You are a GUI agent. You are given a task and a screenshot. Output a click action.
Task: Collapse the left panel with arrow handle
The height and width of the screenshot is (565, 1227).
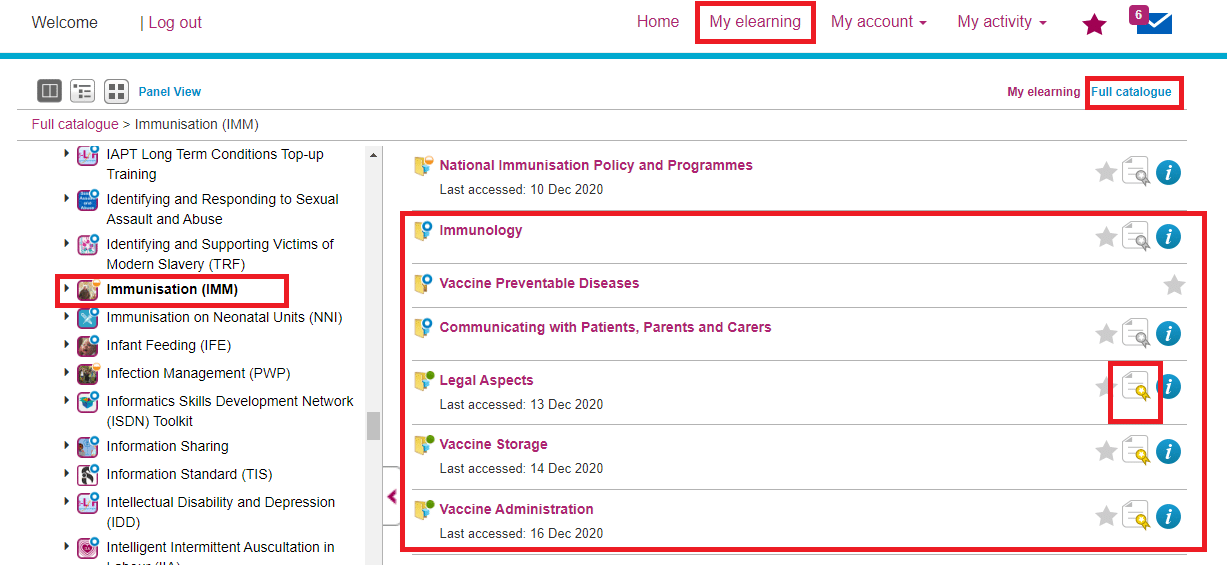click(x=392, y=496)
